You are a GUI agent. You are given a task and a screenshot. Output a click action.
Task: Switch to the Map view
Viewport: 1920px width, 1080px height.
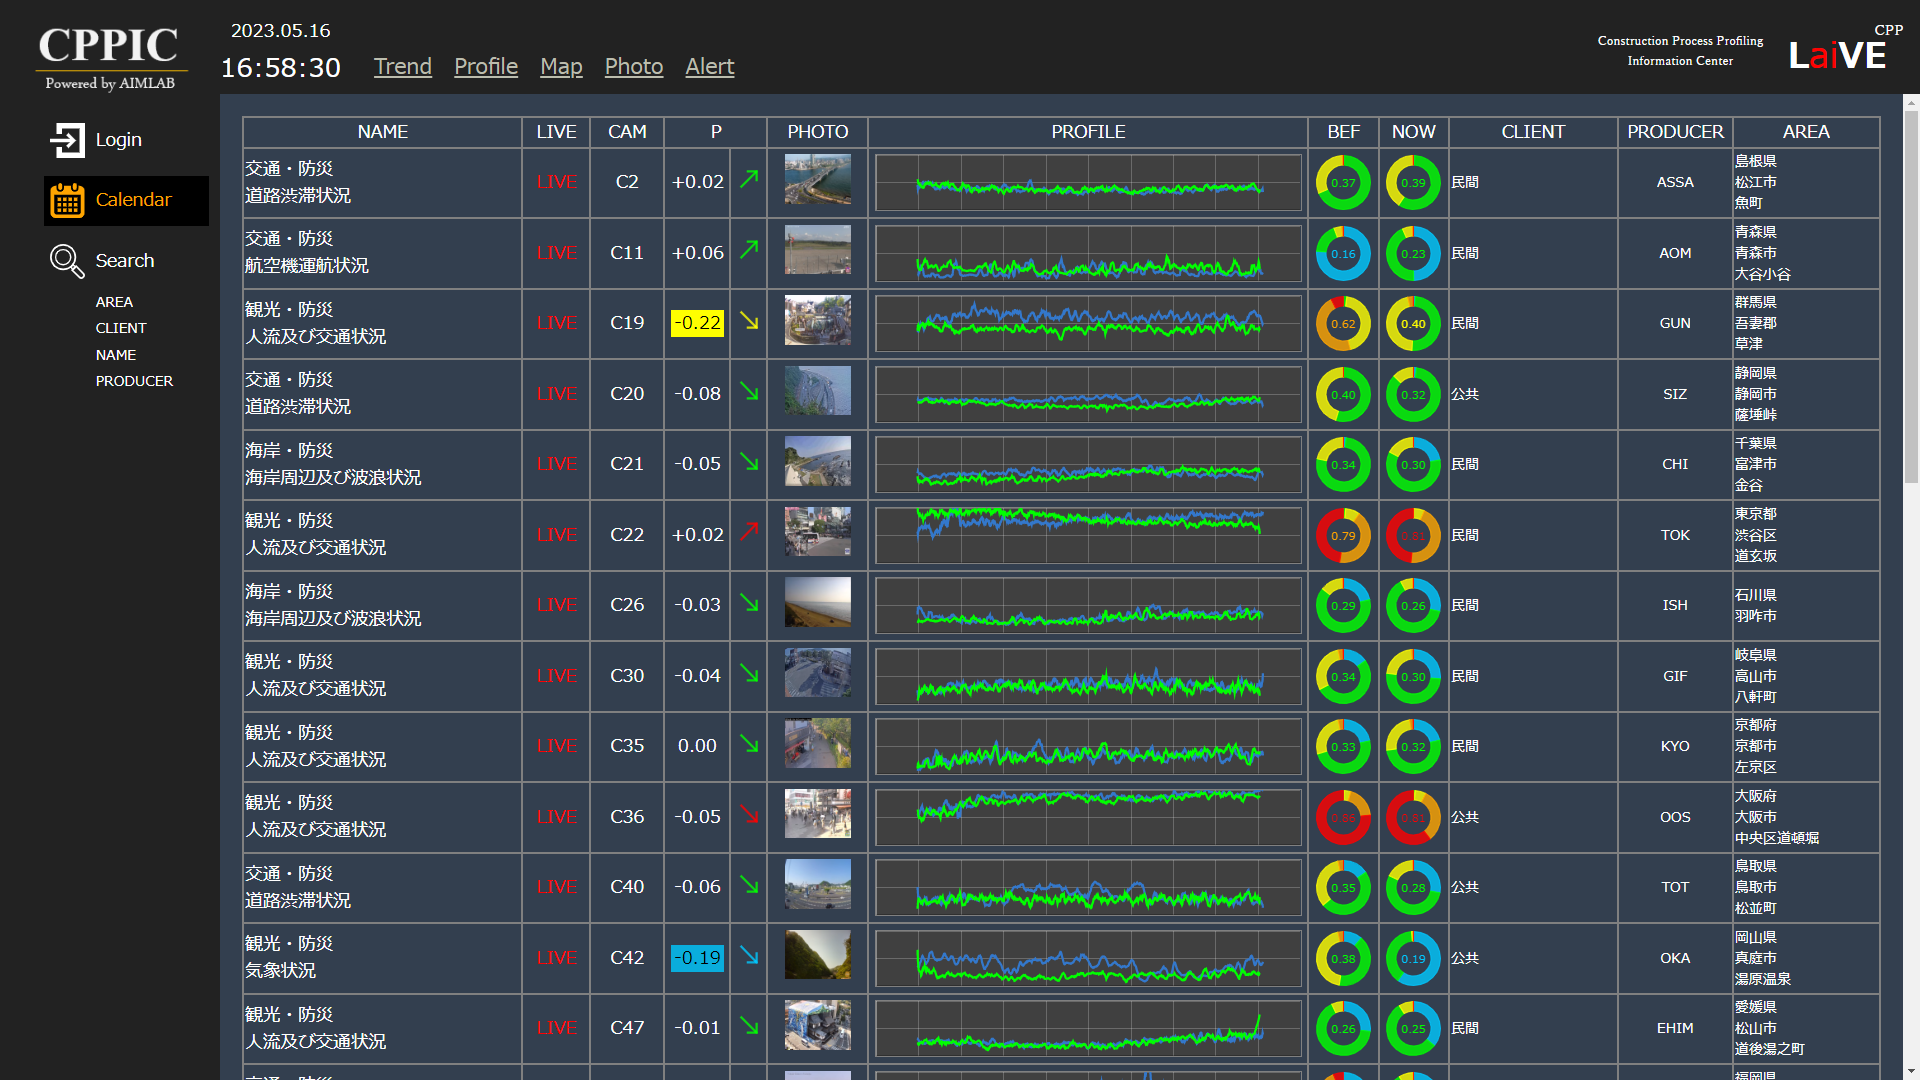point(561,66)
